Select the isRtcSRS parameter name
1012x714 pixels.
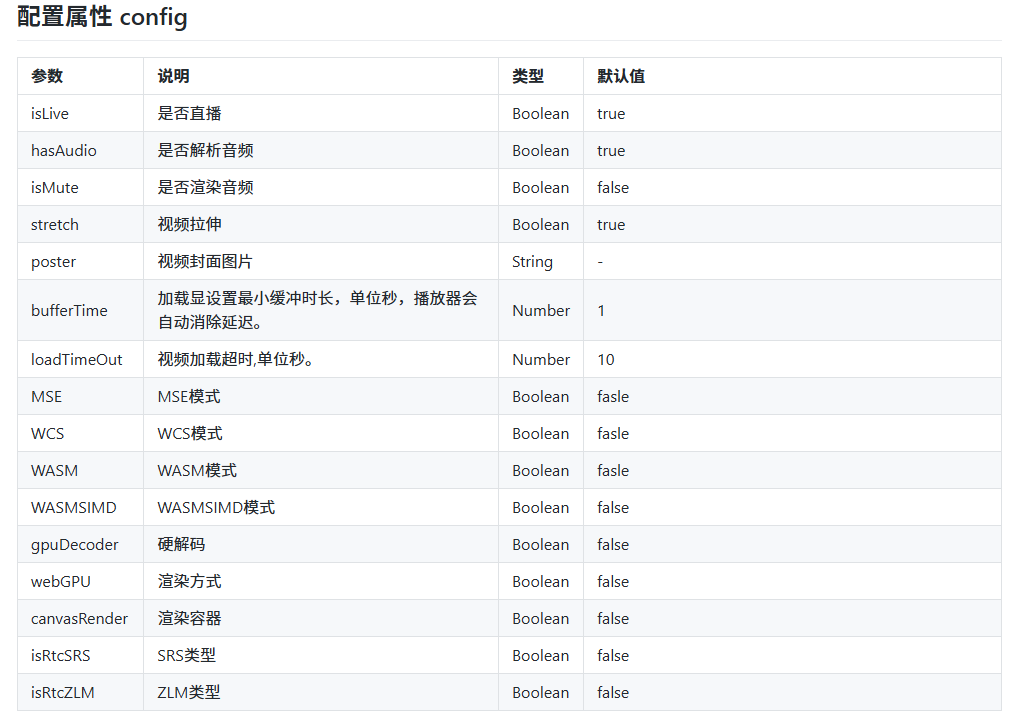pyautogui.click(x=55, y=655)
